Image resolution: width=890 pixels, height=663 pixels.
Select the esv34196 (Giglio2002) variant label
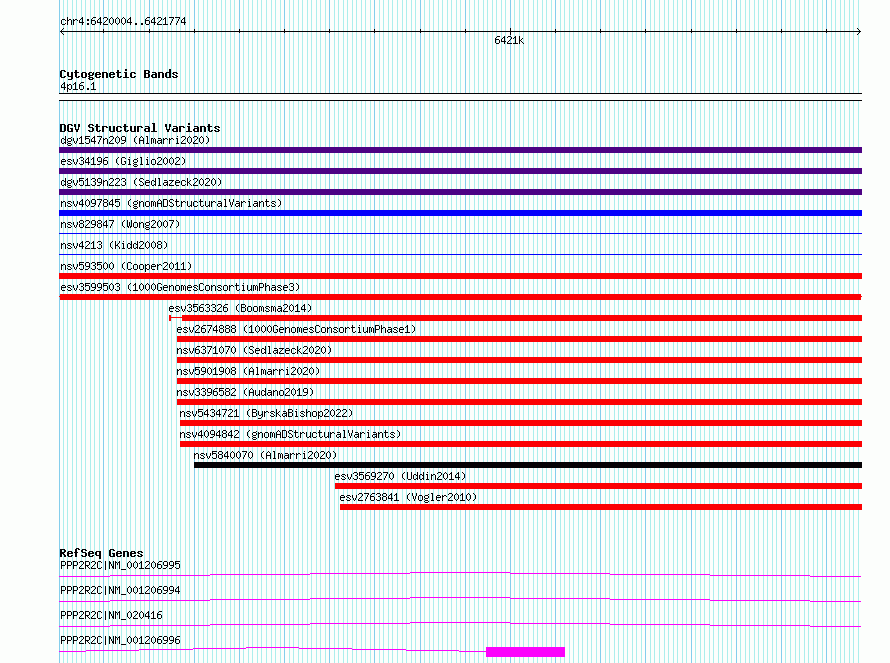pos(123,161)
